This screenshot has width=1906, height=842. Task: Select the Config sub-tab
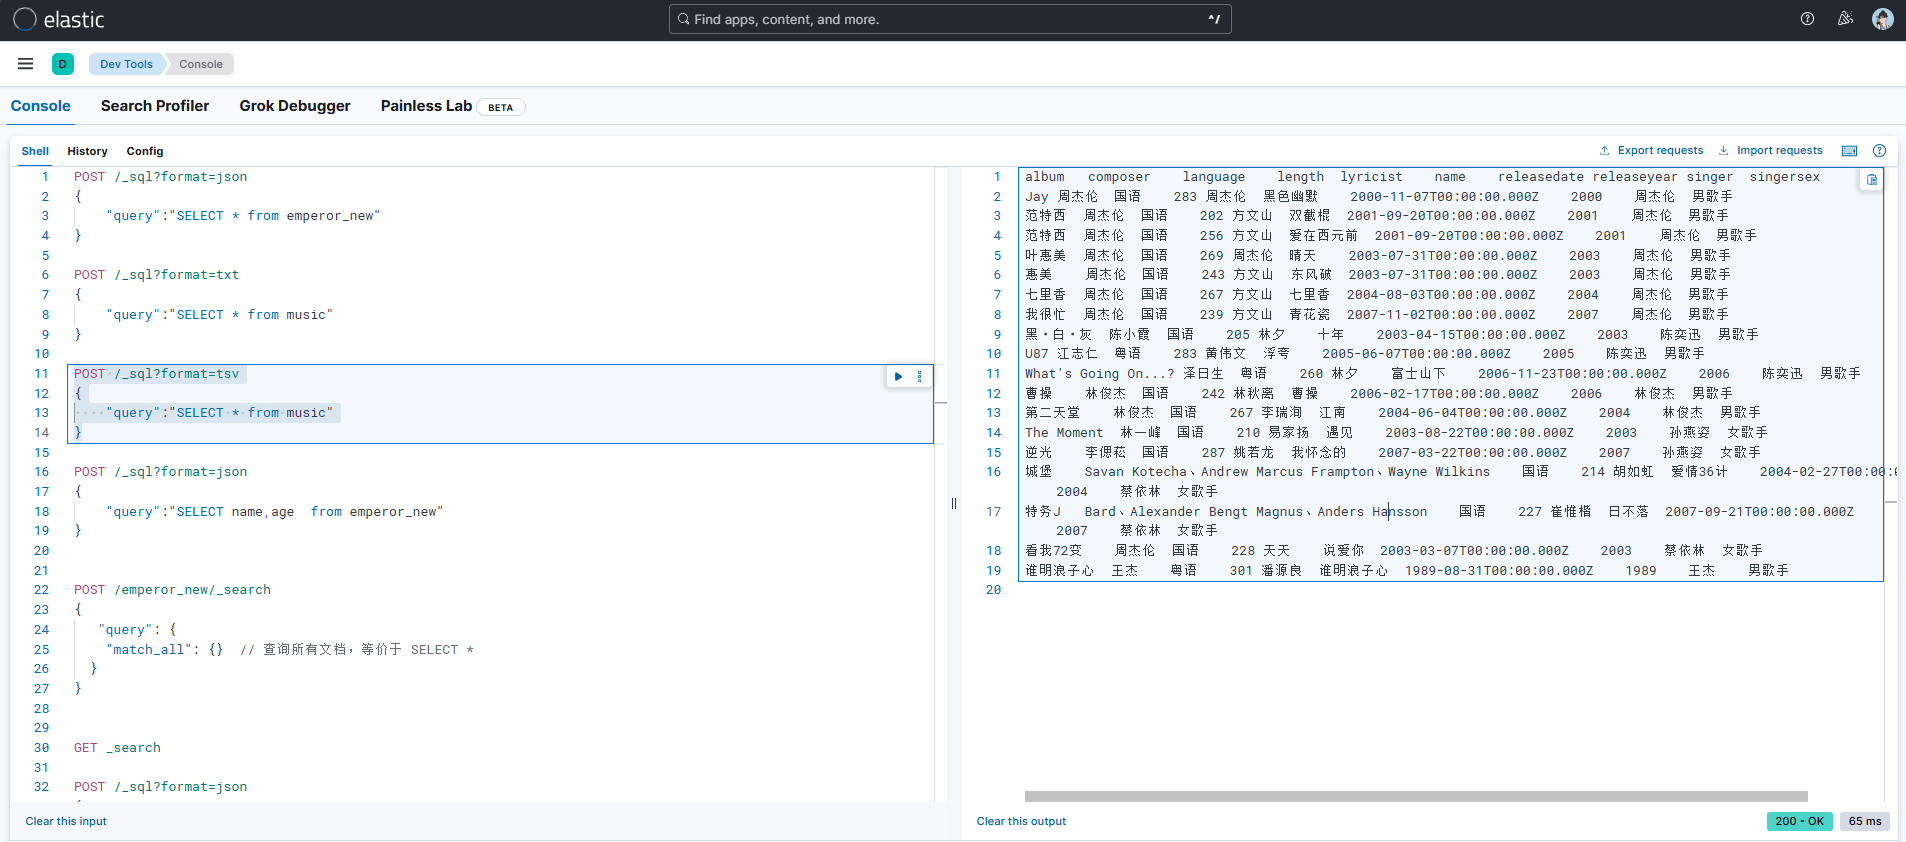click(145, 151)
